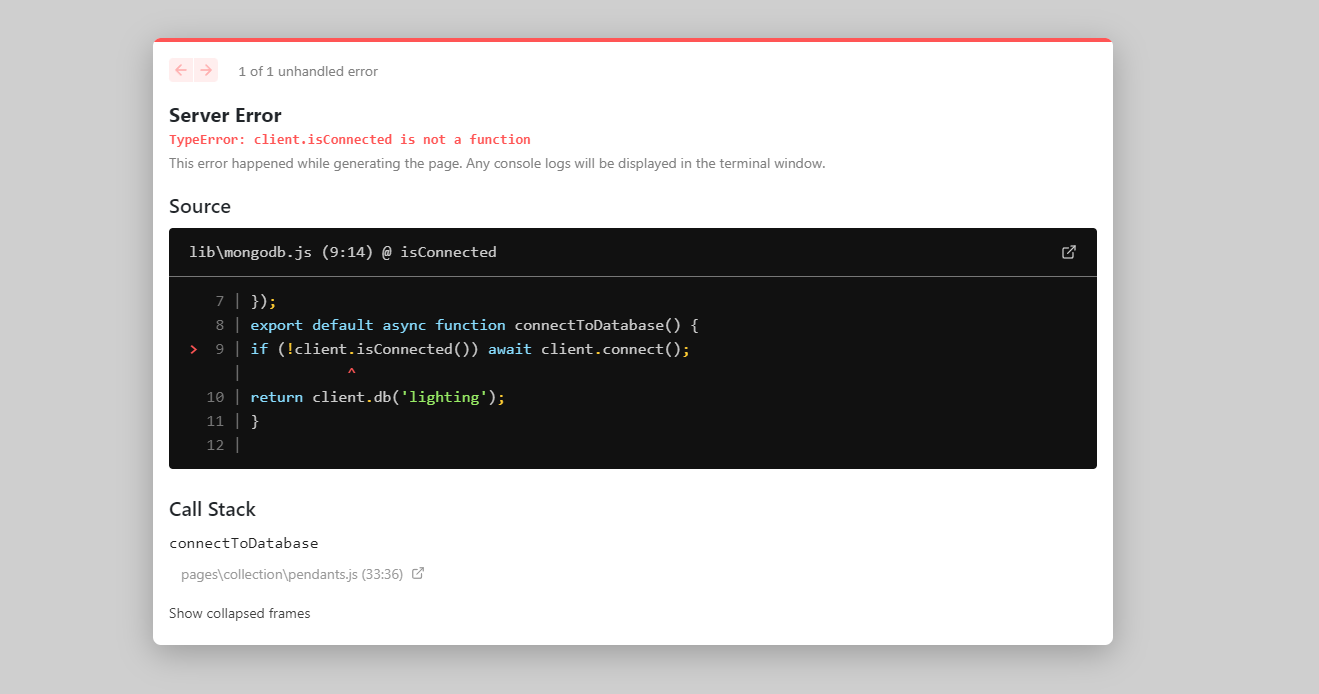1319x694 pixels.
Task: Click red chevron marker at line 9
Action: click(193, 349)
